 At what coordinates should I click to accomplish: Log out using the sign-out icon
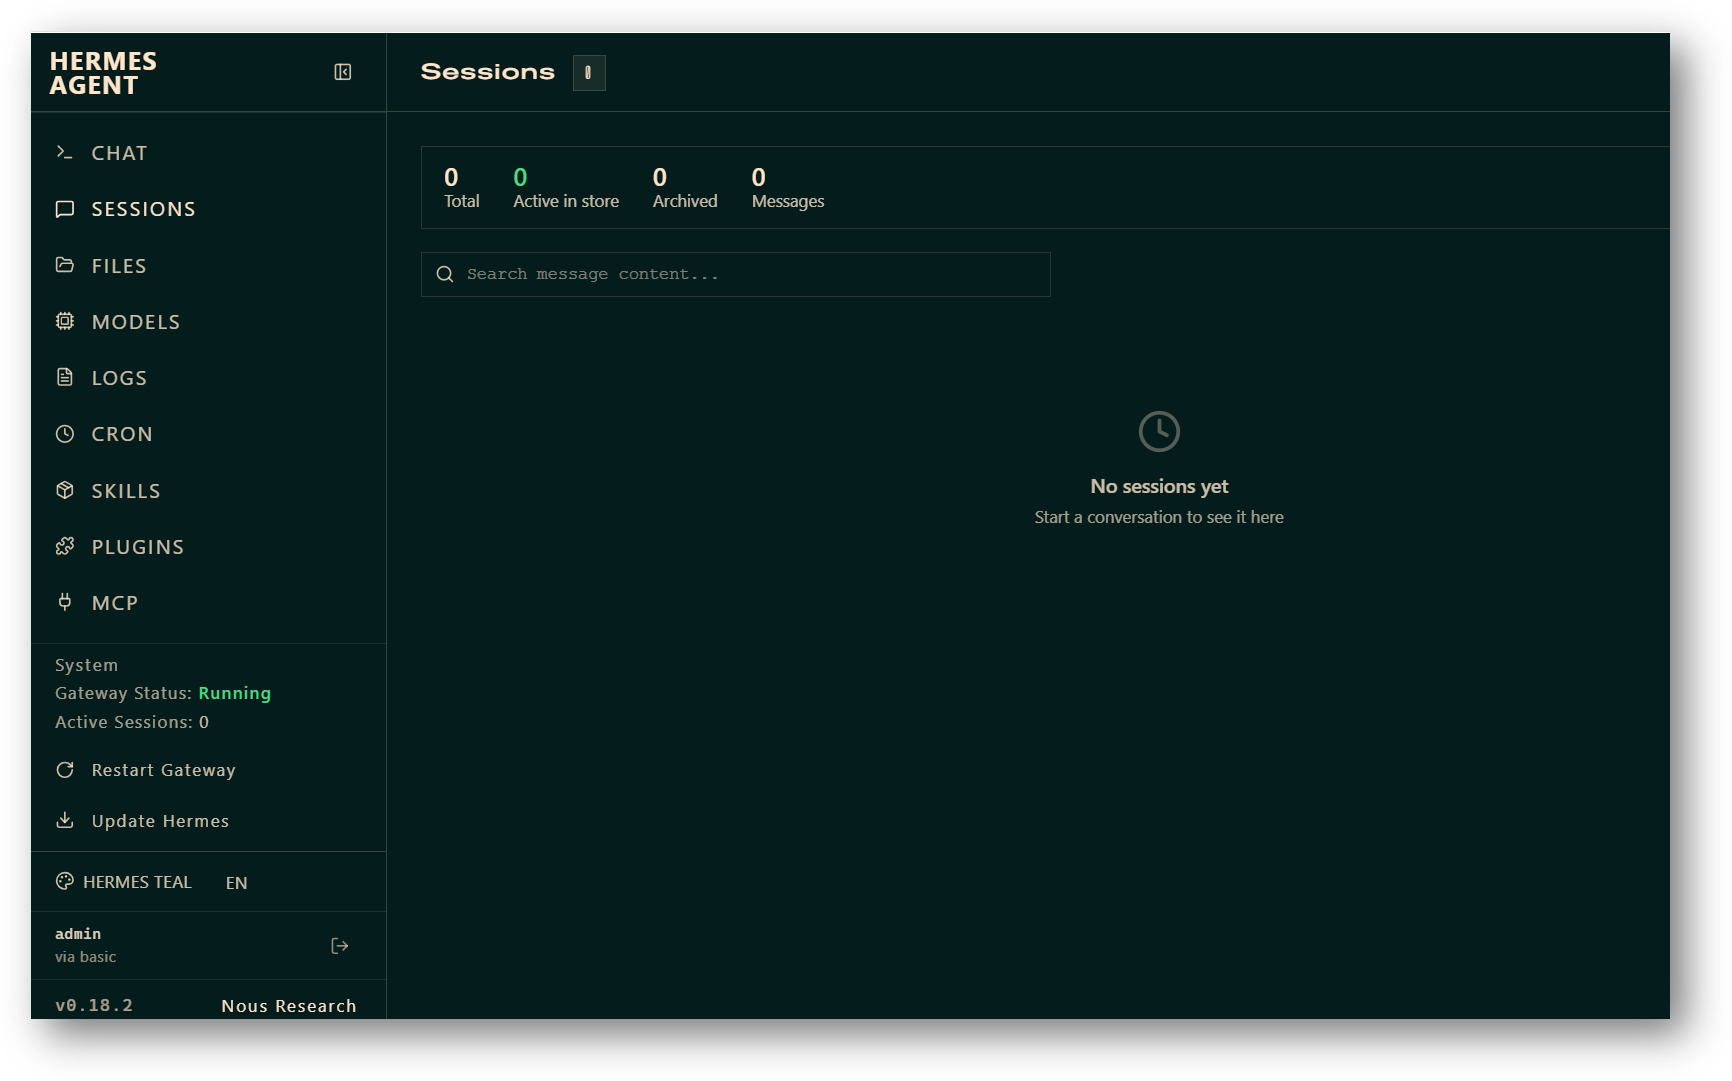pyautogui.click(x=340, y=946)
